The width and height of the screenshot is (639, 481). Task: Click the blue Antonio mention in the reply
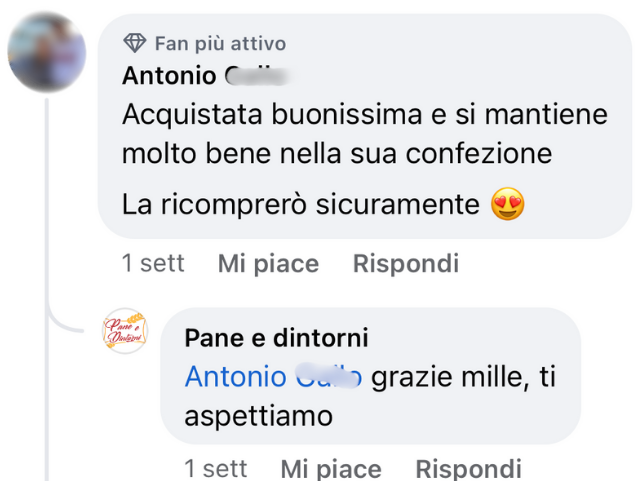pos(273,377)
